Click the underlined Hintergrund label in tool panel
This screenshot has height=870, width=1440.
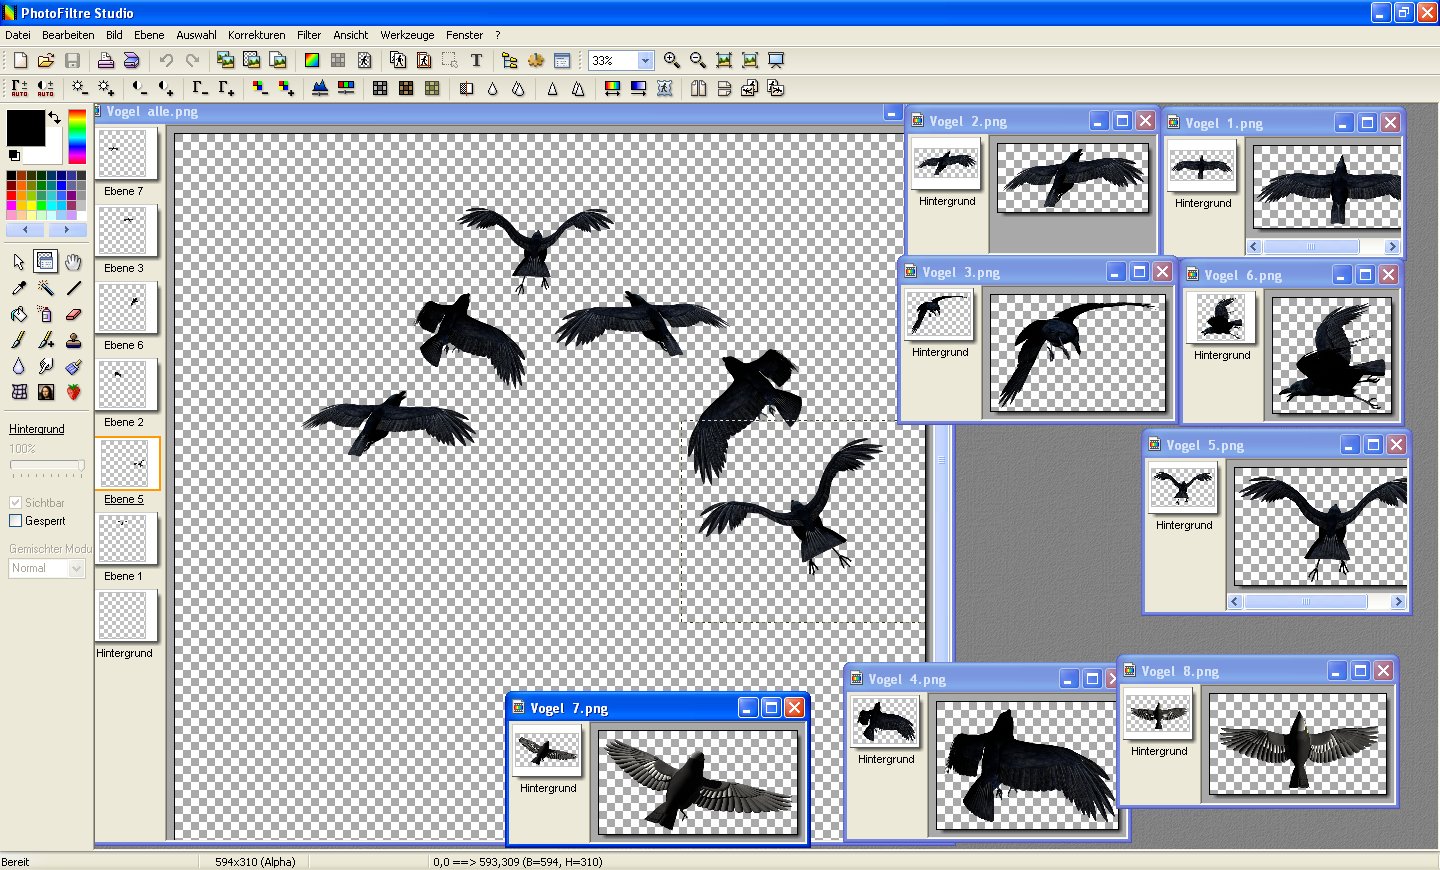[37, 429]
